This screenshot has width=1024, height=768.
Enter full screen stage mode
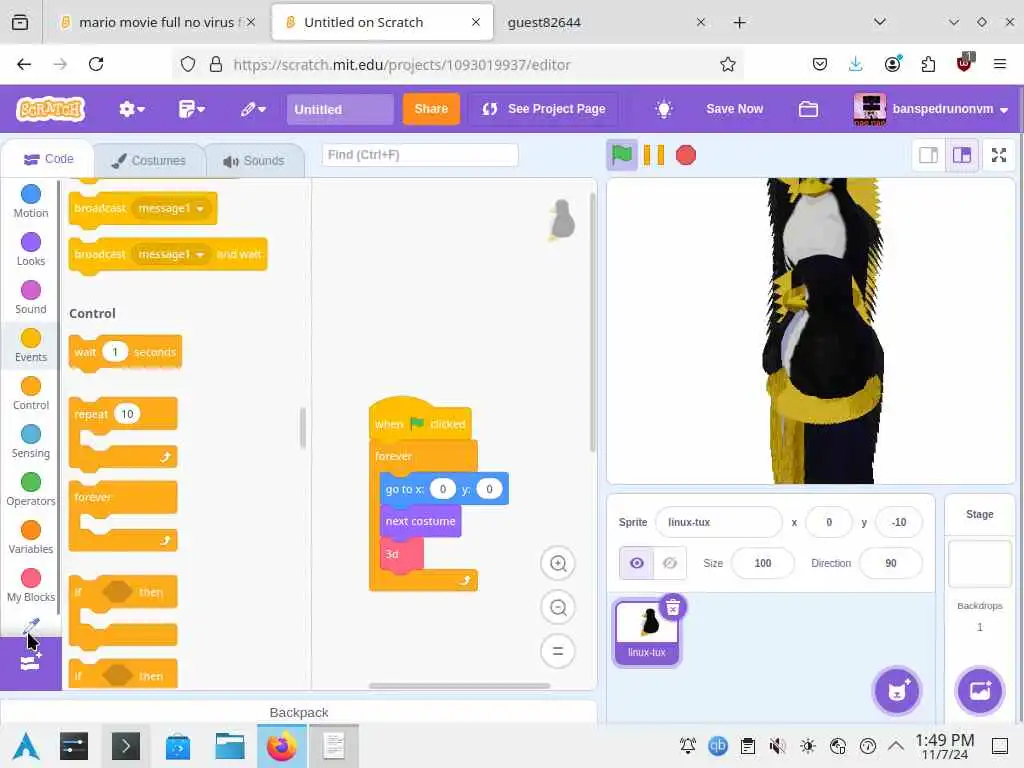[999, 155]
